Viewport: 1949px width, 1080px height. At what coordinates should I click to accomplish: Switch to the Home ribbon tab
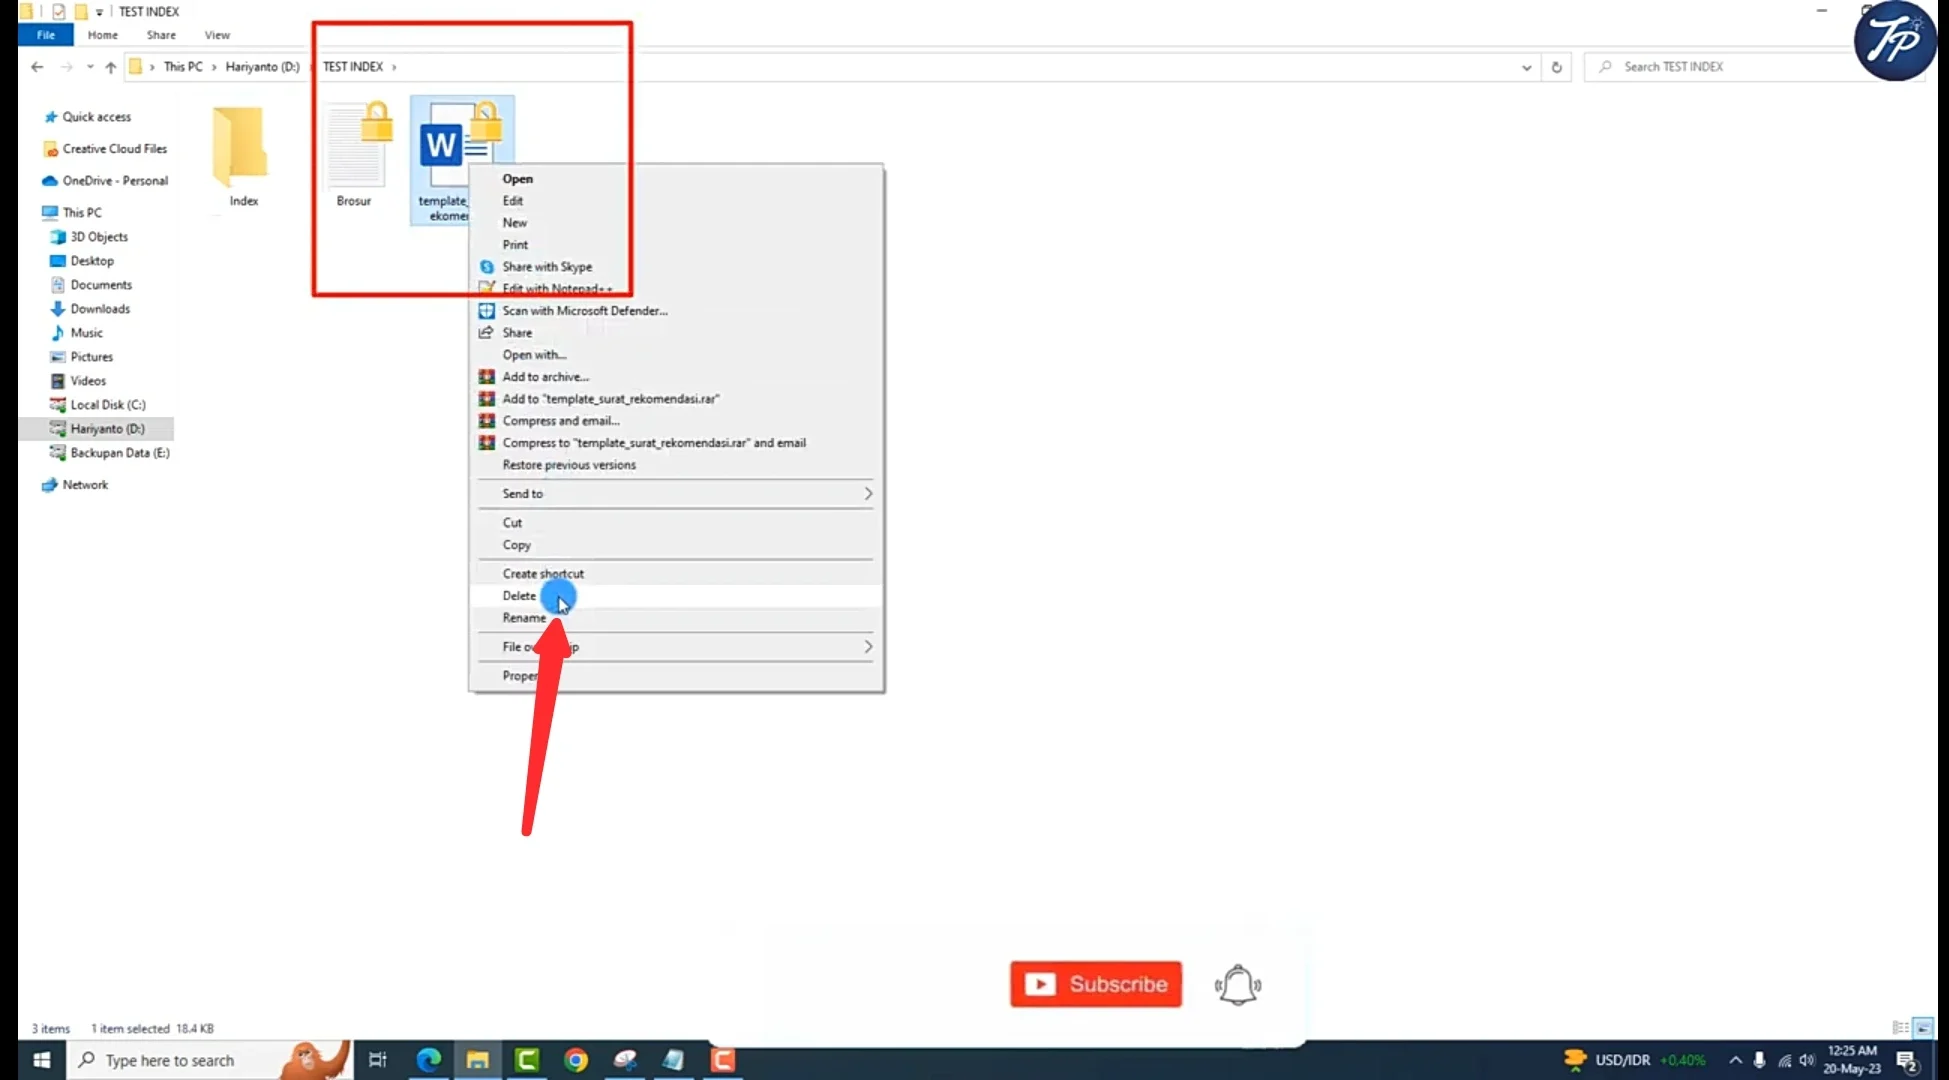(102, 35)
